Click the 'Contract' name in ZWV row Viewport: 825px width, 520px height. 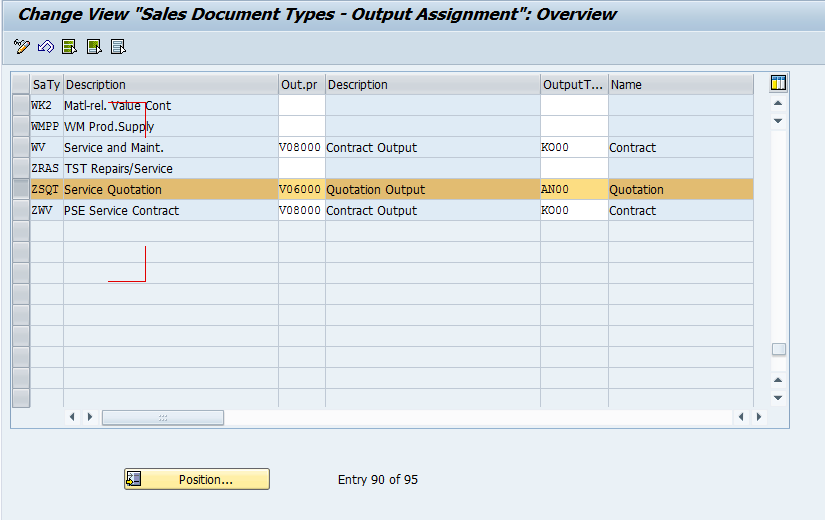tap(632, 211)
